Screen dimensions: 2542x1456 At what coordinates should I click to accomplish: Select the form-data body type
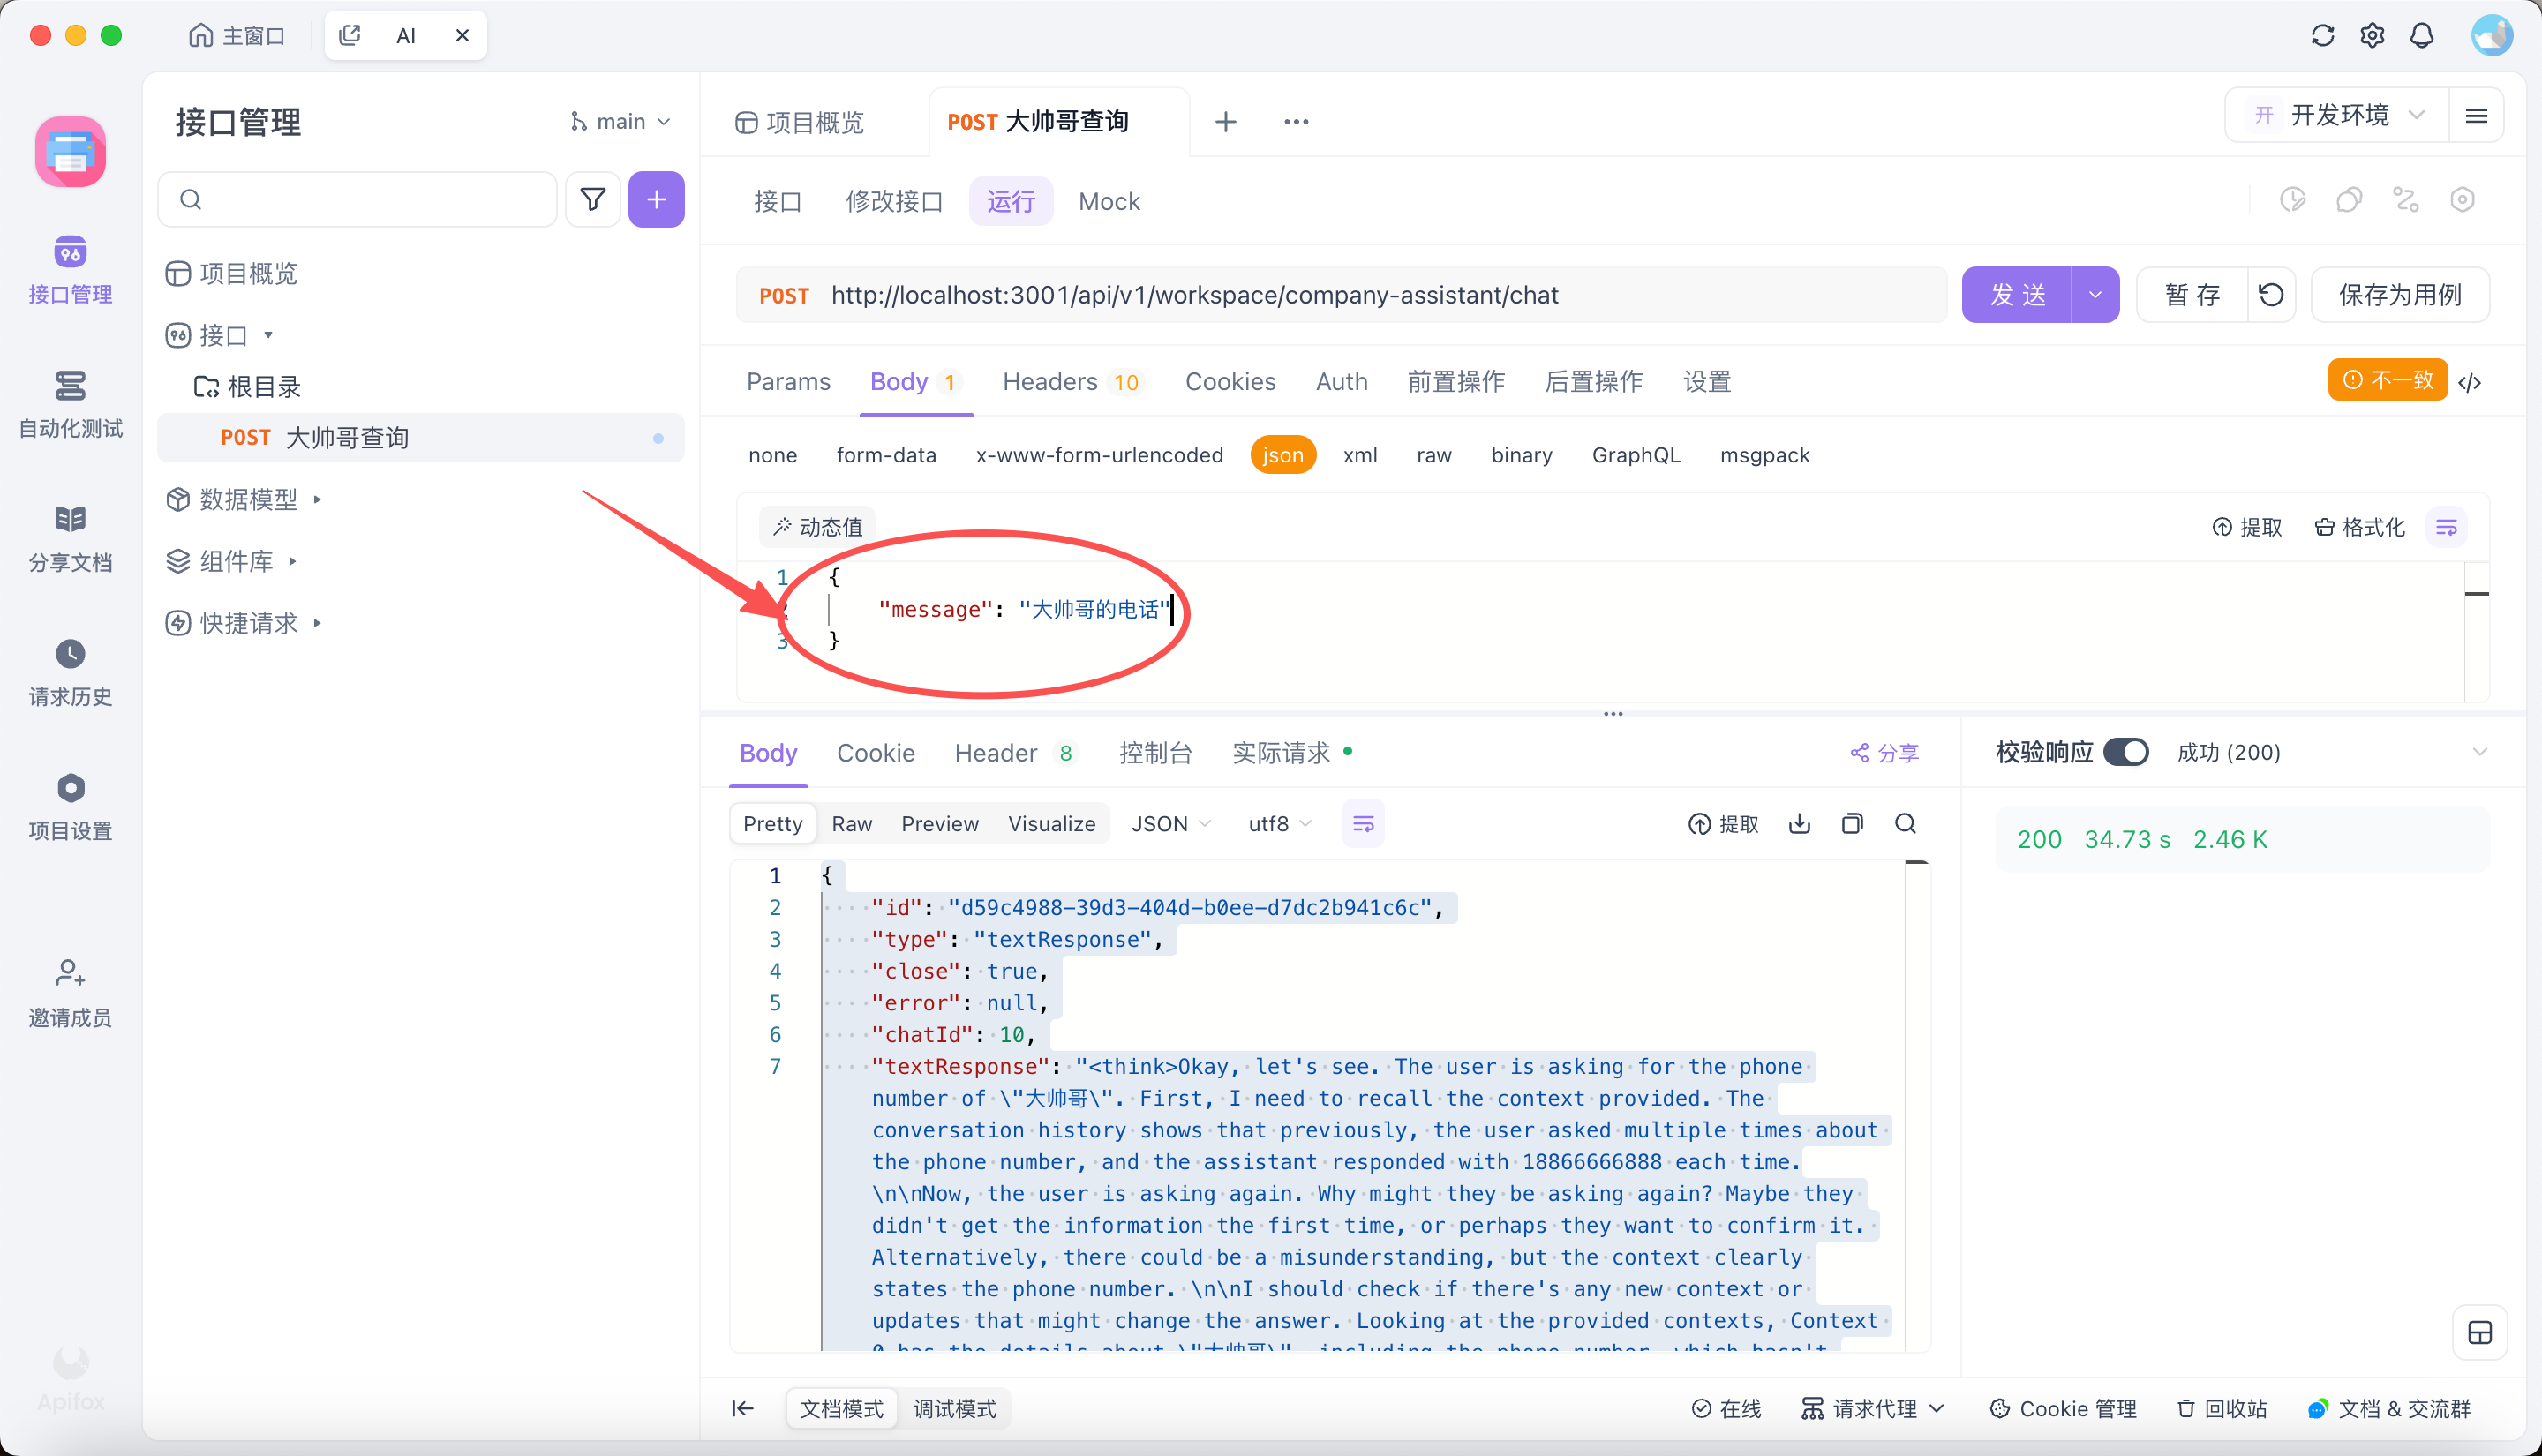(886, 455)
